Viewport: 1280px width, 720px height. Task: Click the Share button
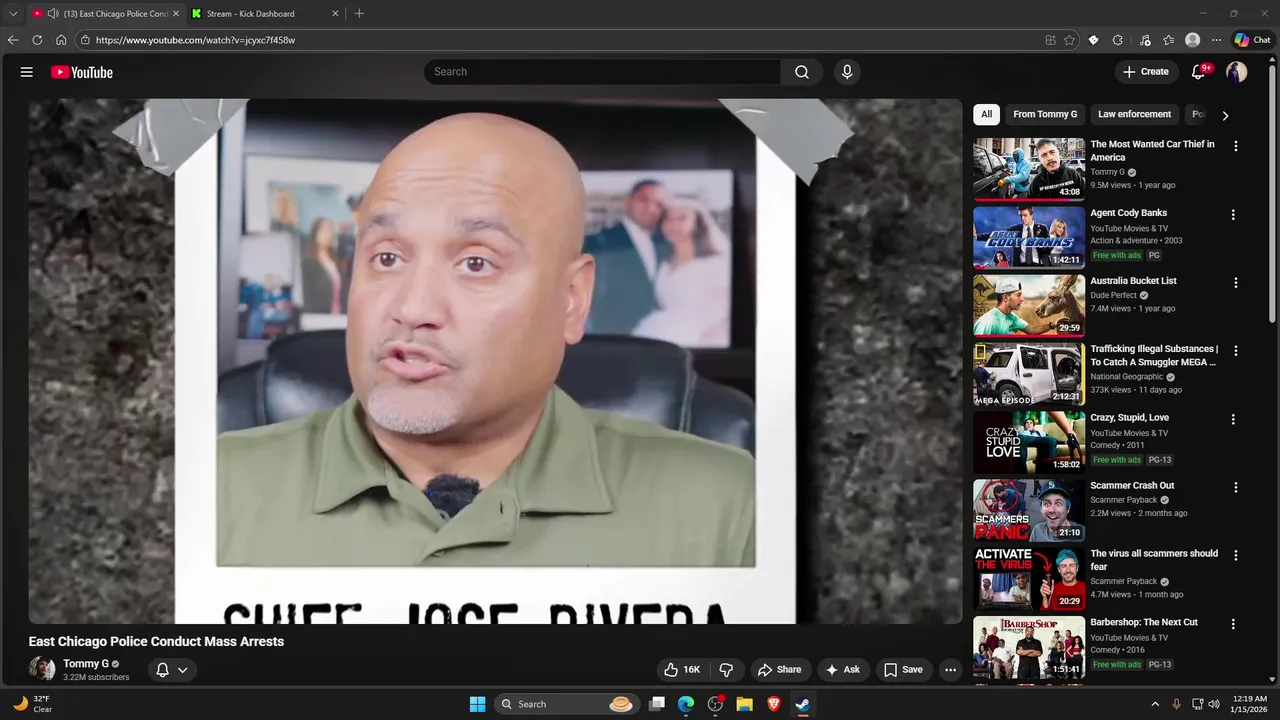pos(779,670)
